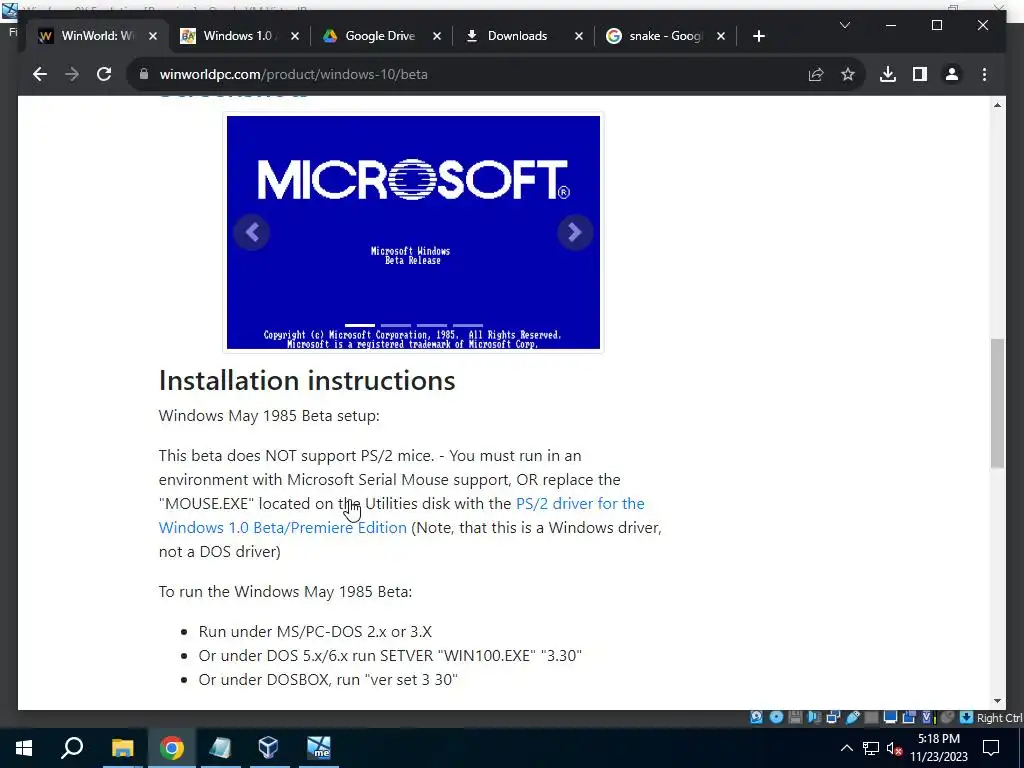The height and width of the screenshot is (768, 1024).
Task: Bookmark this page with the star icon
Action: [x=848, y=74]
